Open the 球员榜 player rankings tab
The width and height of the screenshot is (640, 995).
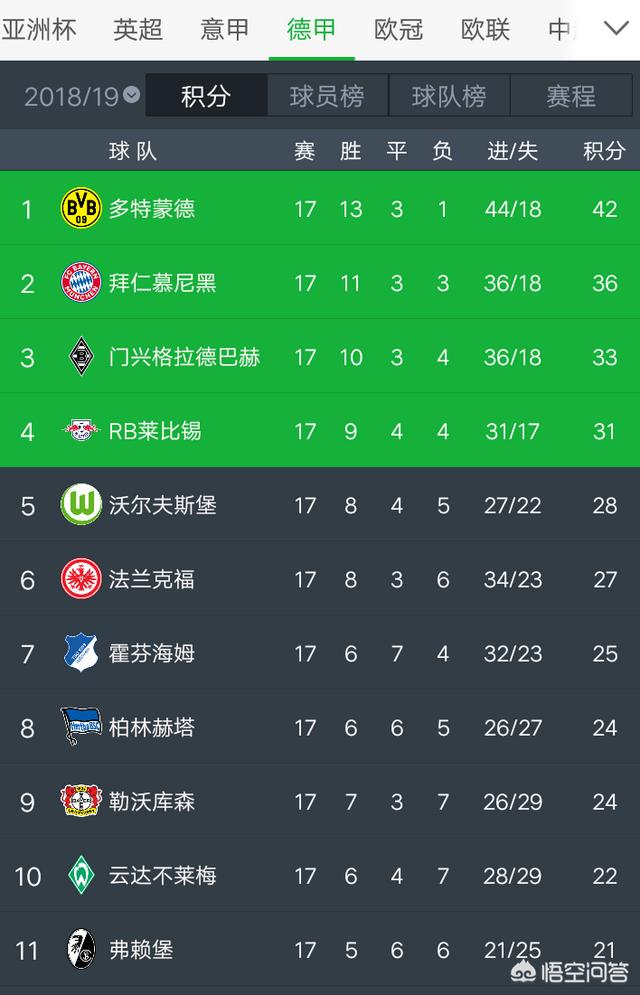pos(327,96)
